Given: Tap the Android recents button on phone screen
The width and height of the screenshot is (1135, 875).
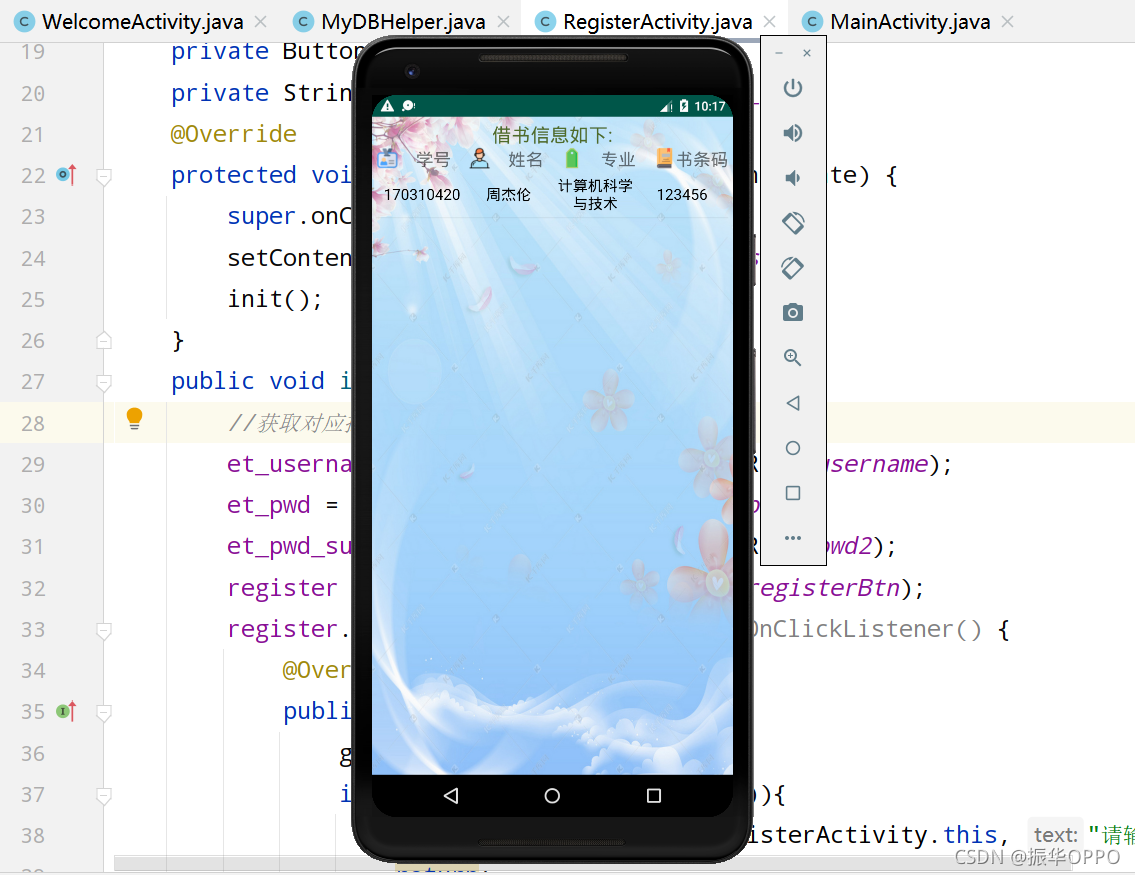Looking at the screenshot, I should (x=654, y=796).
